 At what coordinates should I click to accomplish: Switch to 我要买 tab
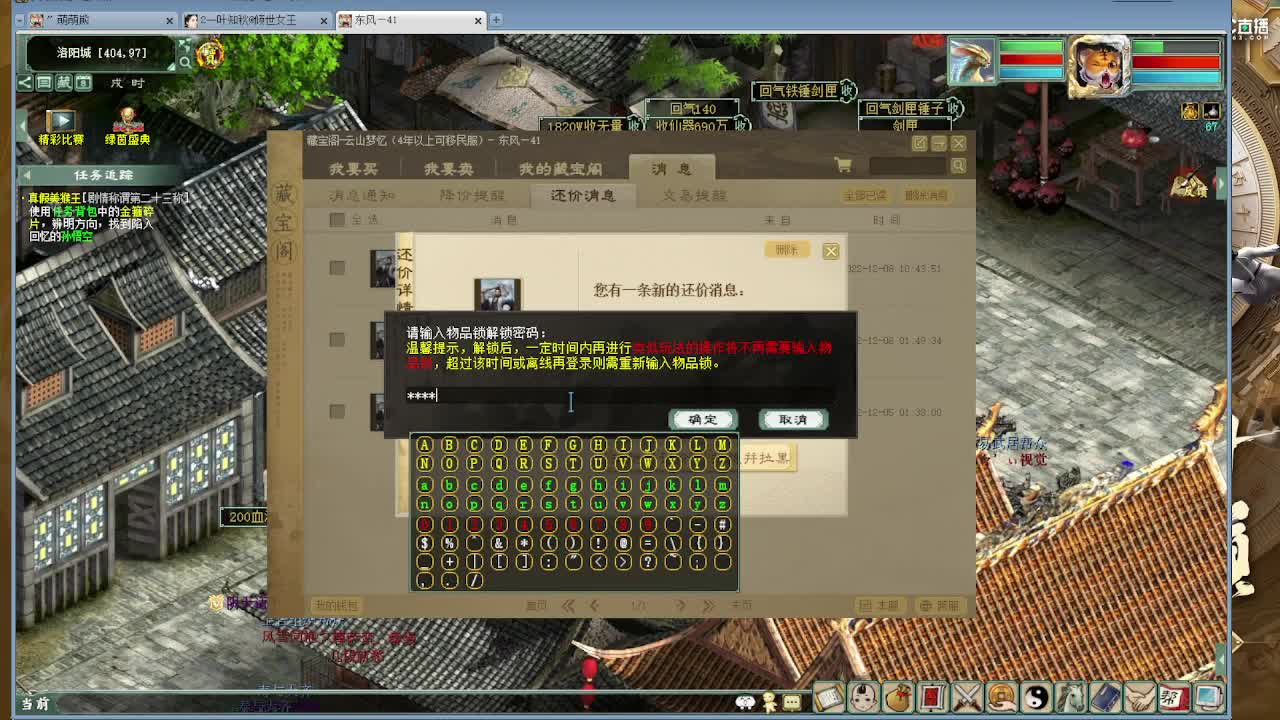point(354,169)
